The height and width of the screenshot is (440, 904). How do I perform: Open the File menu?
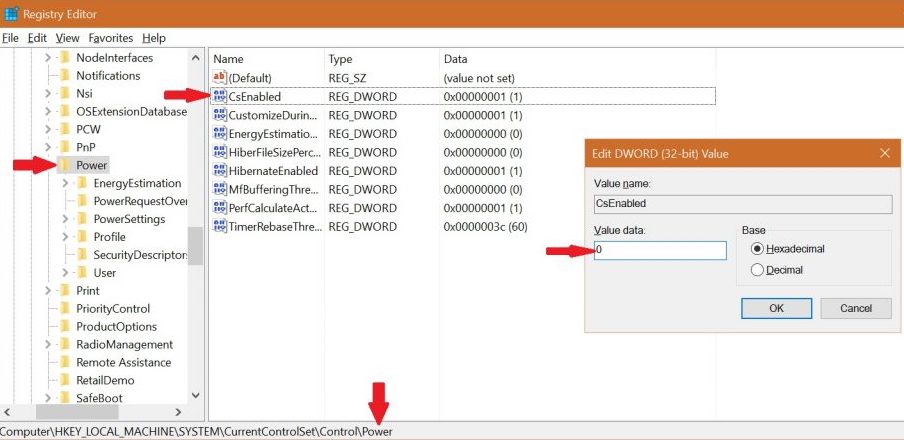[x=10, y=38]
